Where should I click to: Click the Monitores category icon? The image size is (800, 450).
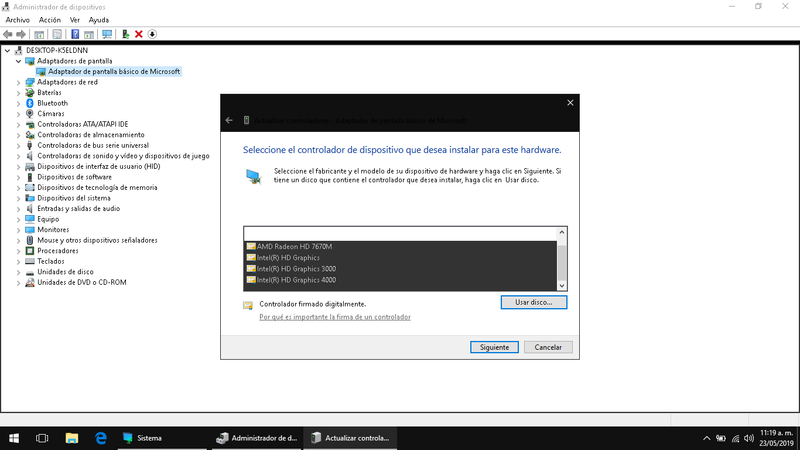[30, 230]
